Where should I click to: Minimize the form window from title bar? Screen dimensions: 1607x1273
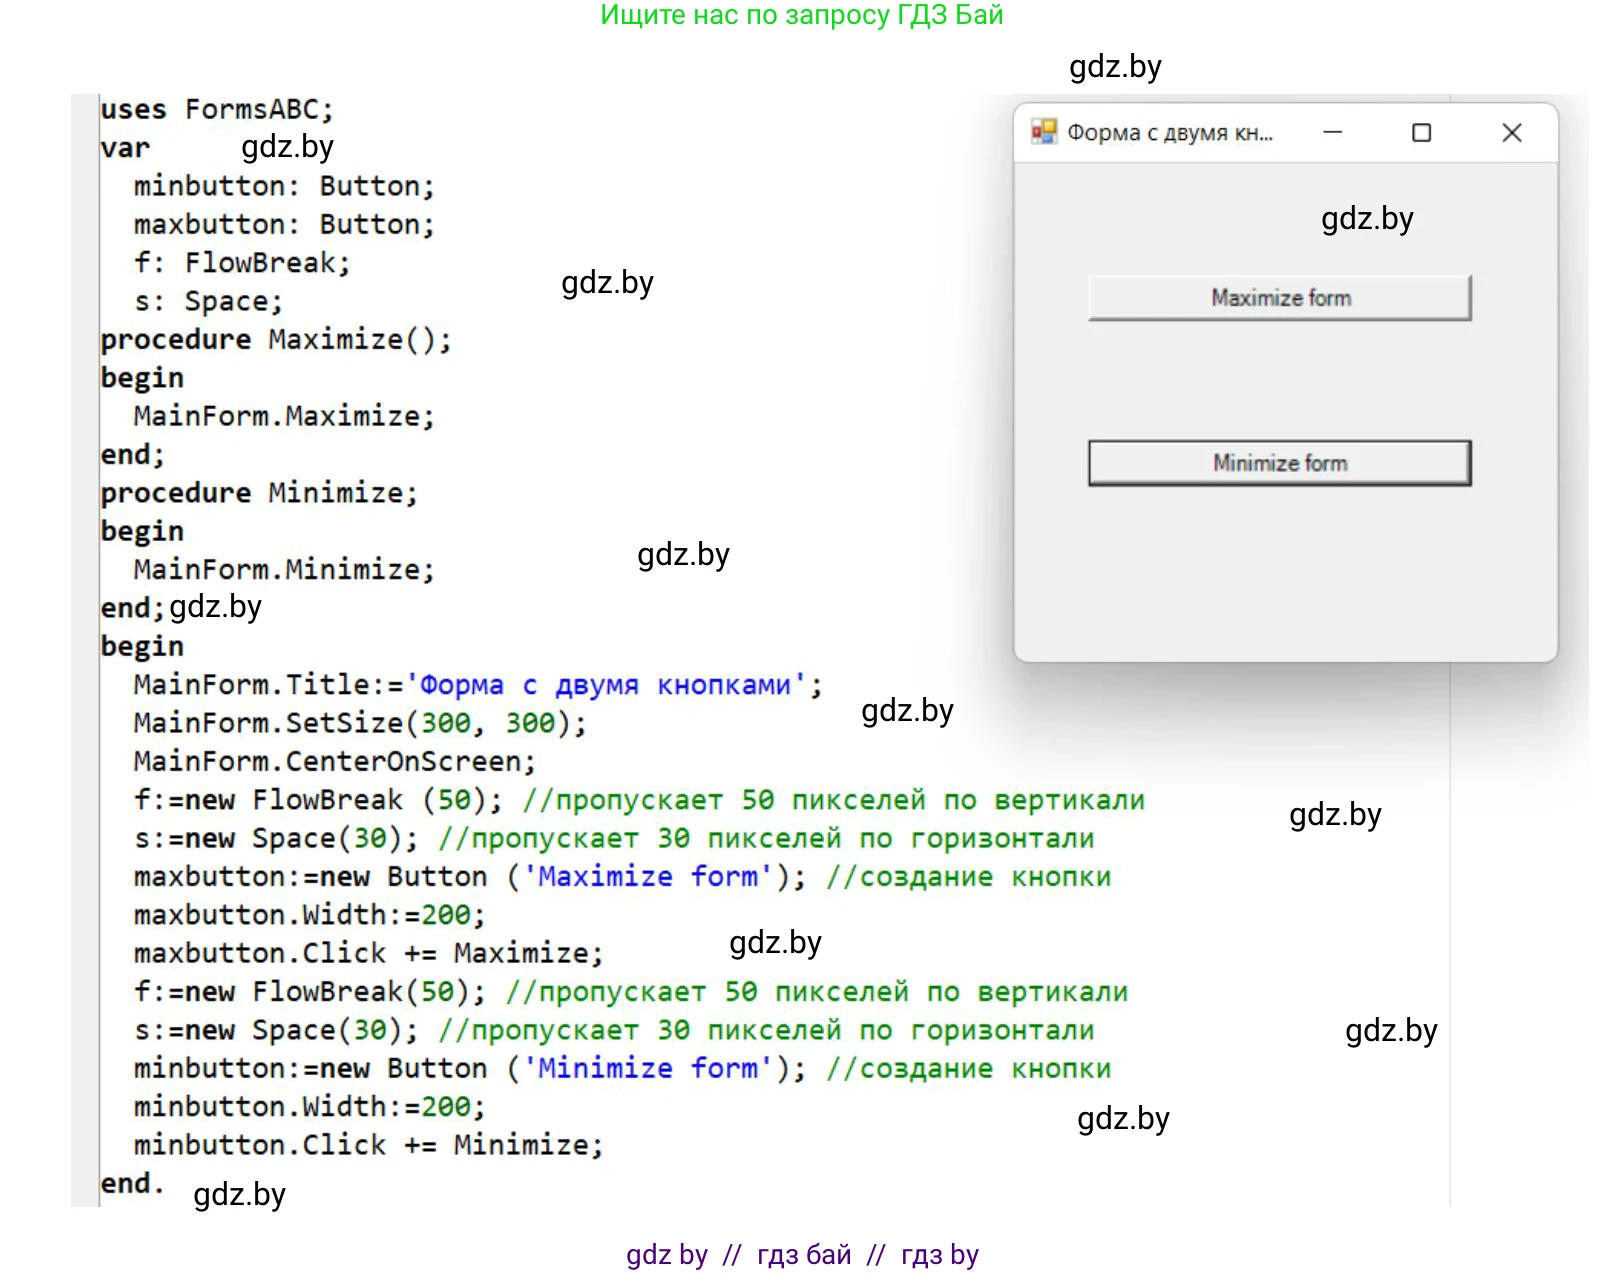point(1332,132)
